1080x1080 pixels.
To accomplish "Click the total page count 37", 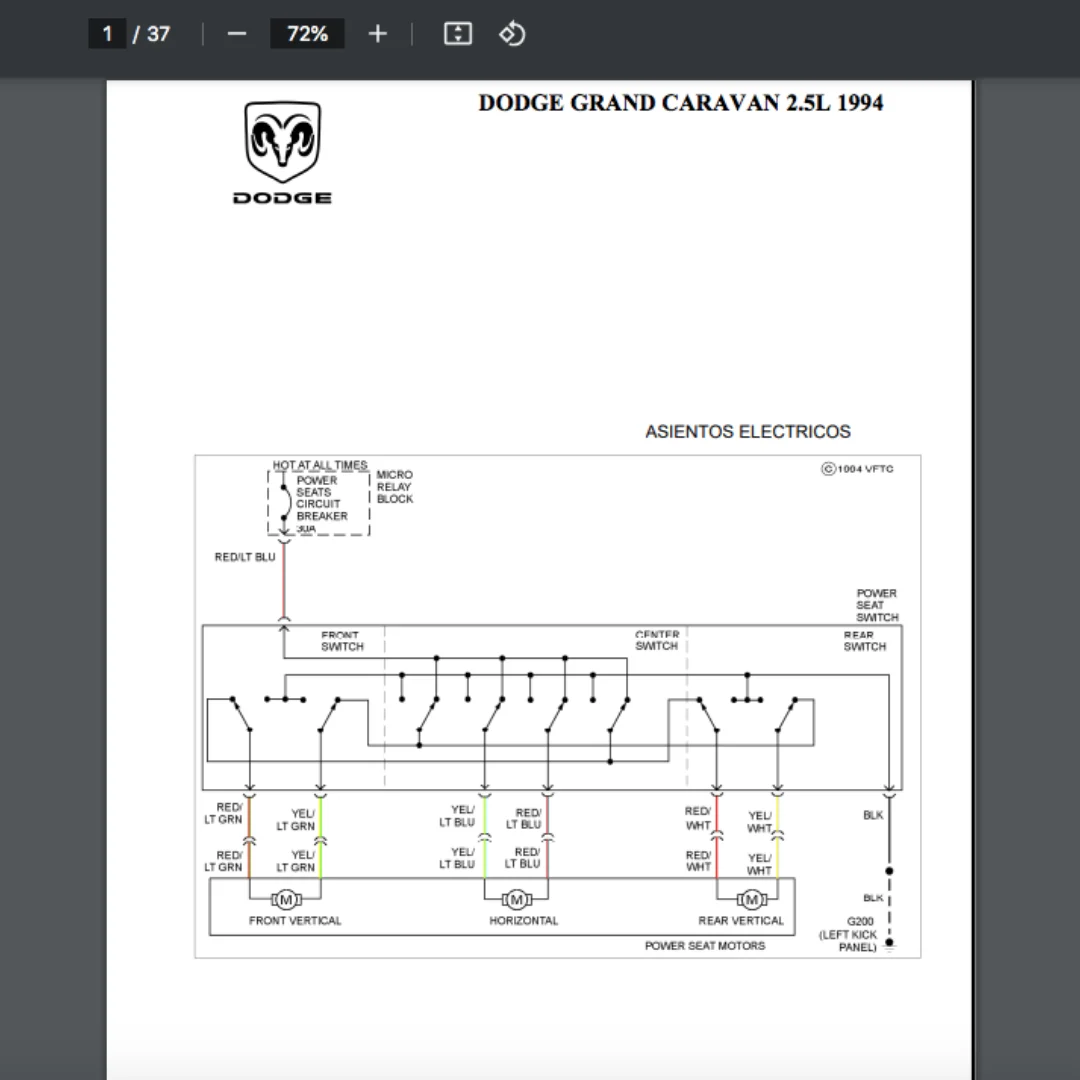I will (x=158, y=34).
